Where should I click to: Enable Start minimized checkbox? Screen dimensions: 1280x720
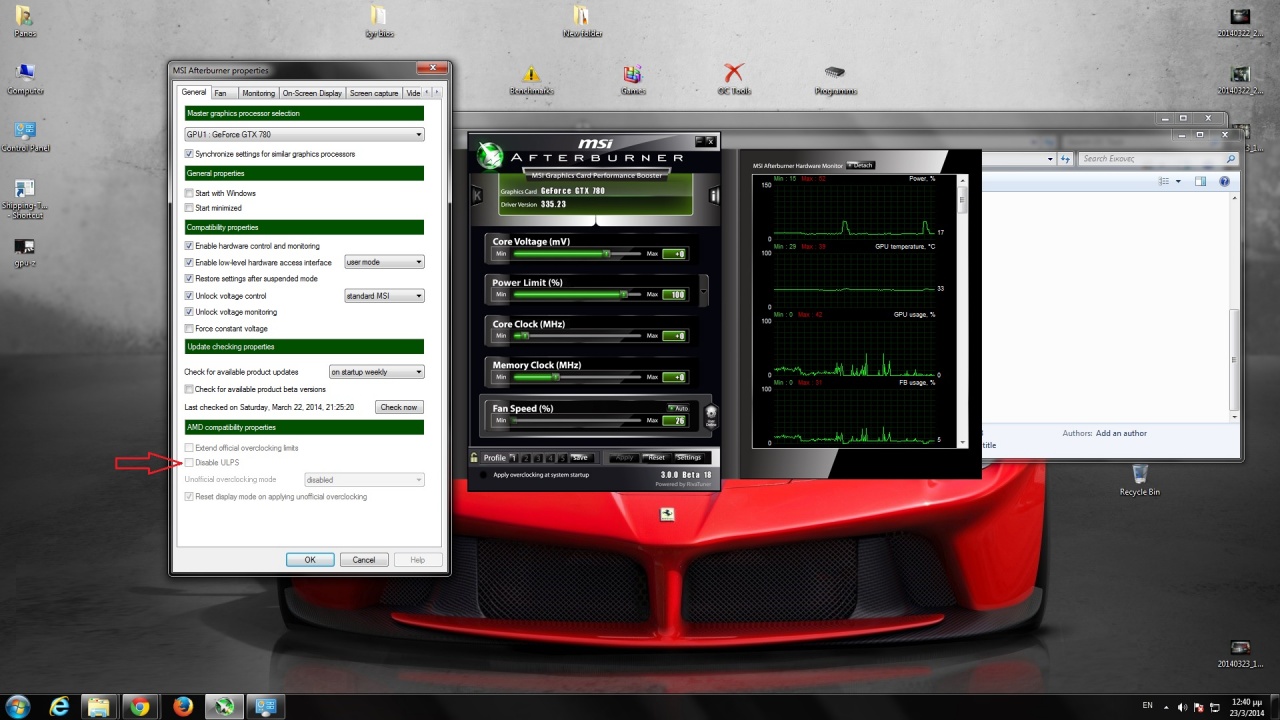pos(189,208)
